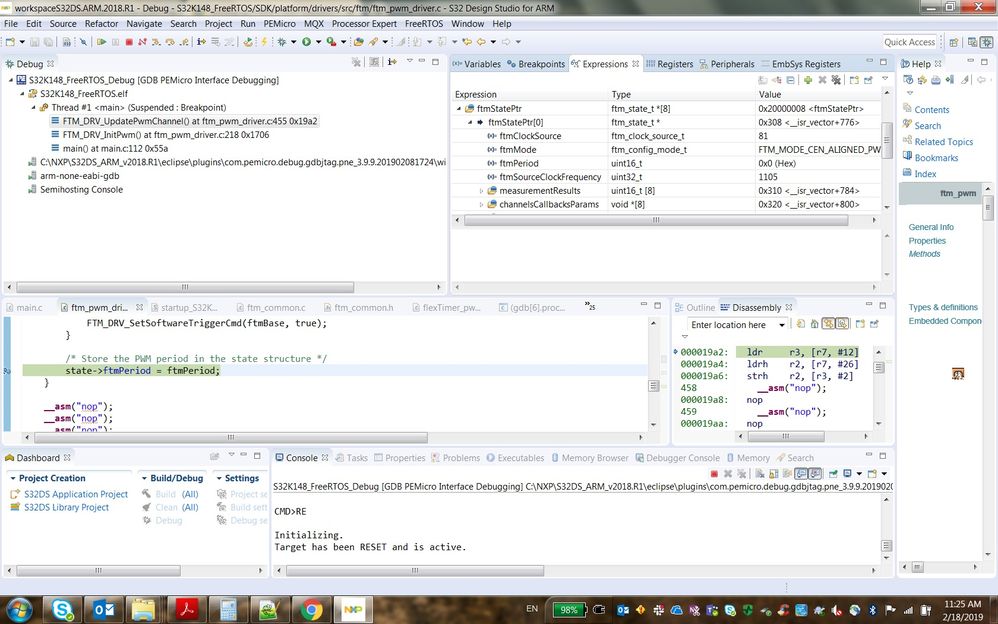Click the New file icon in toolbar
The height and width of the screenshot is (624, 998).
[x=11, y=42]
